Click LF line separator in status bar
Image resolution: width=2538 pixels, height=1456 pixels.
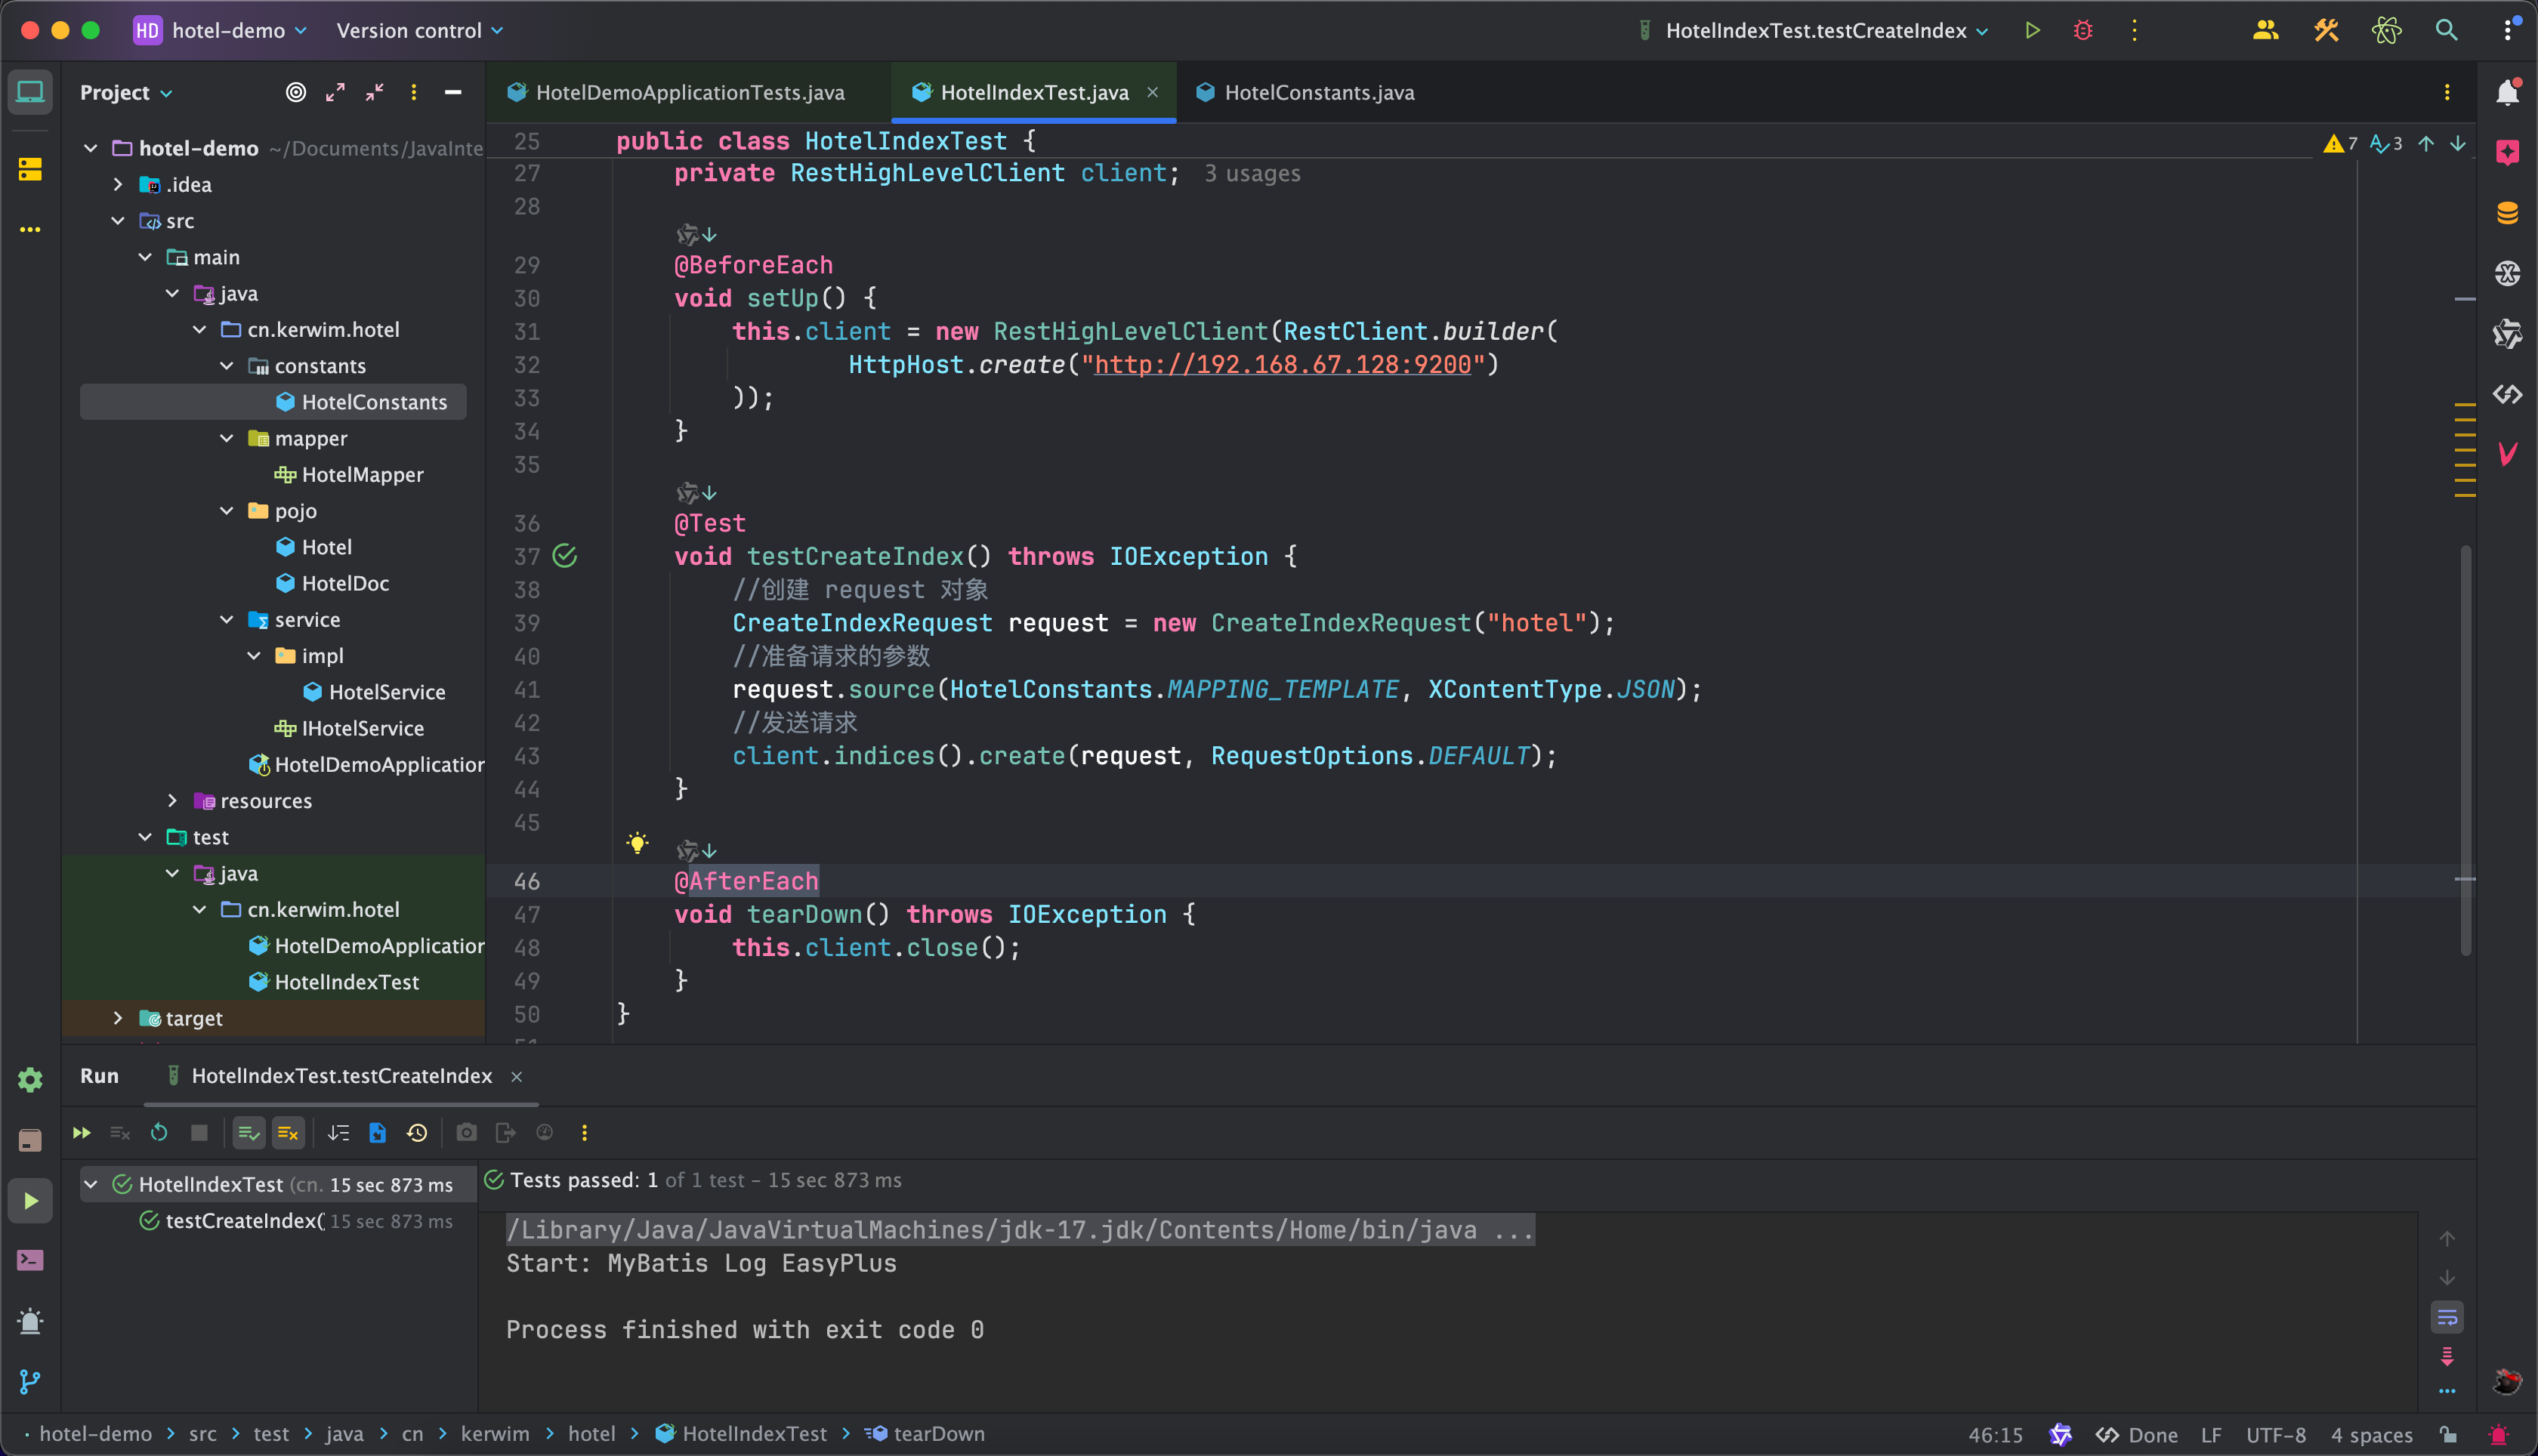point(2211,1434)
